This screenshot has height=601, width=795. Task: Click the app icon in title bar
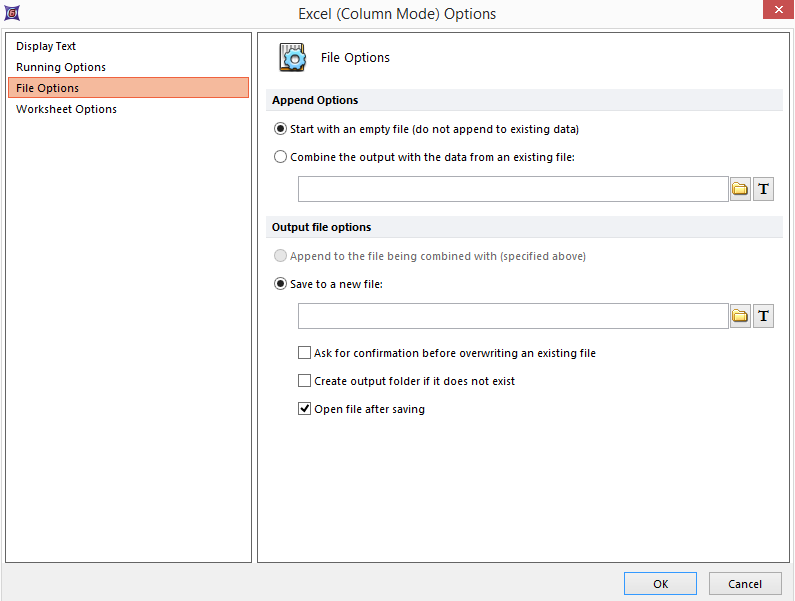coord(11,13)
